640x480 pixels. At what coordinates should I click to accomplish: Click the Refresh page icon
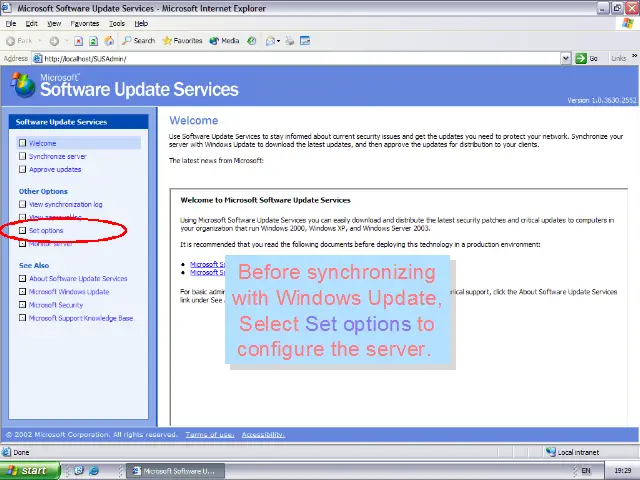pos(93,41)
